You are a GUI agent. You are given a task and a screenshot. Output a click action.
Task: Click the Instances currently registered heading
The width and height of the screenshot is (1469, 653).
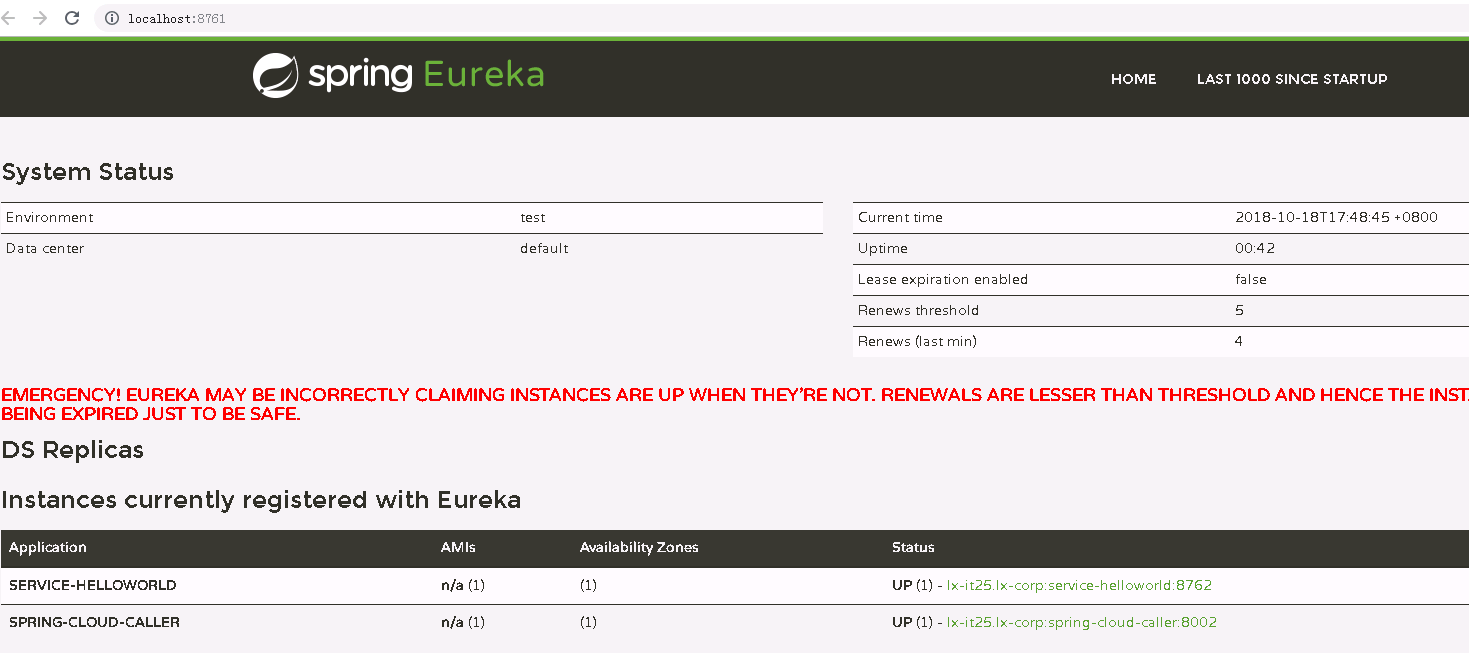[x=261, y=500]
